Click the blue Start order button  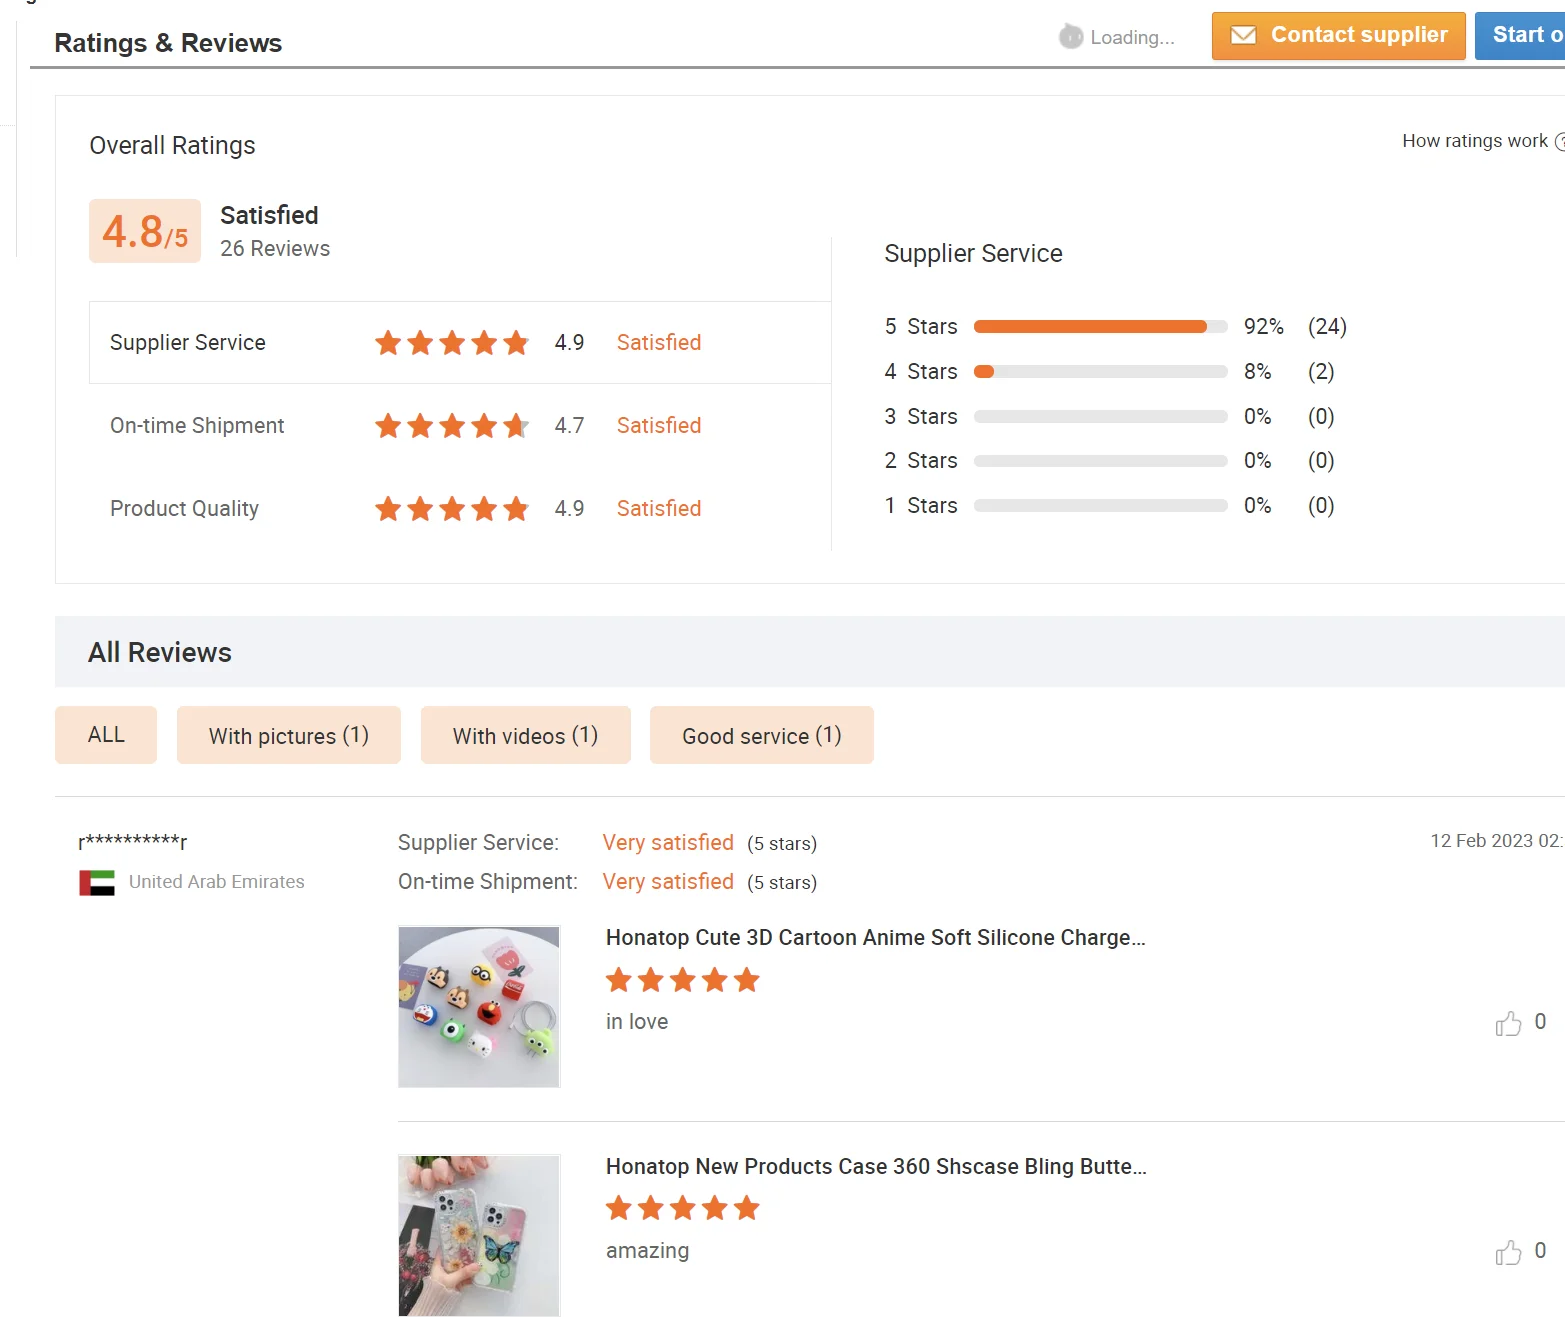[x=1520, y=36]
